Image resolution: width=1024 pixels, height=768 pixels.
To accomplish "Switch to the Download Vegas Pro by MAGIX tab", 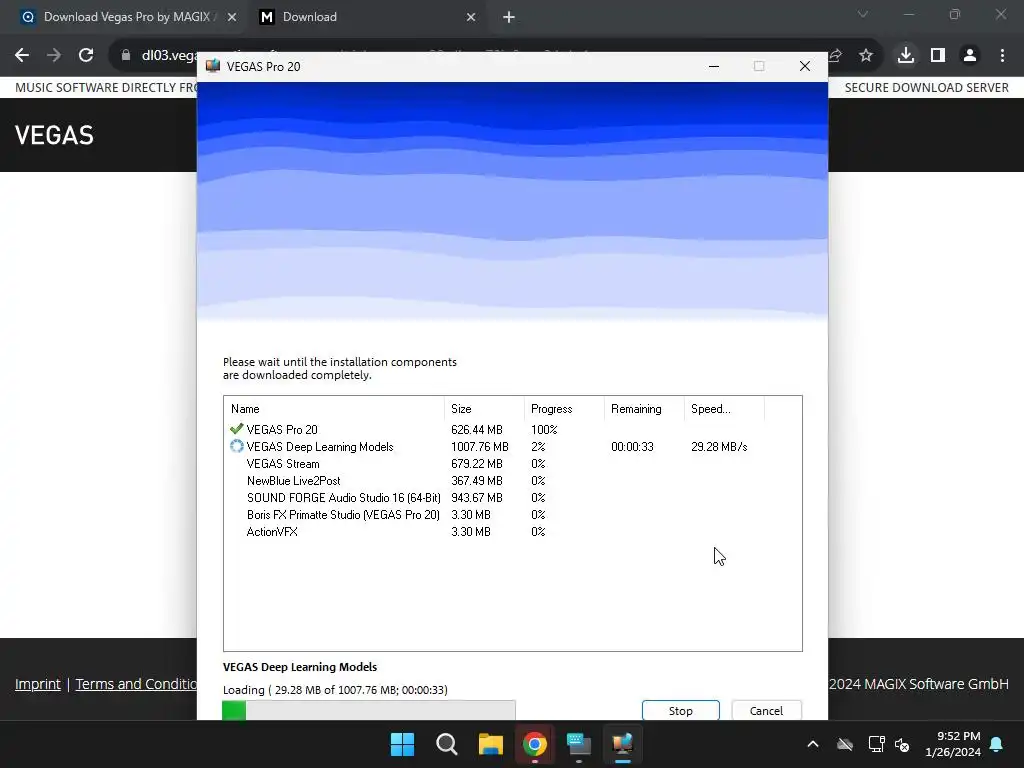I will click(x=127, y=17).
